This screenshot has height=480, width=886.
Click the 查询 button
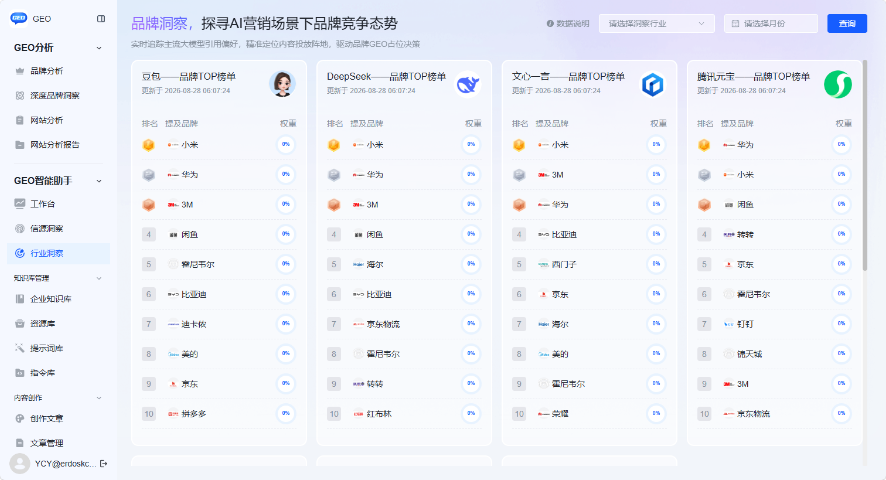846,24
